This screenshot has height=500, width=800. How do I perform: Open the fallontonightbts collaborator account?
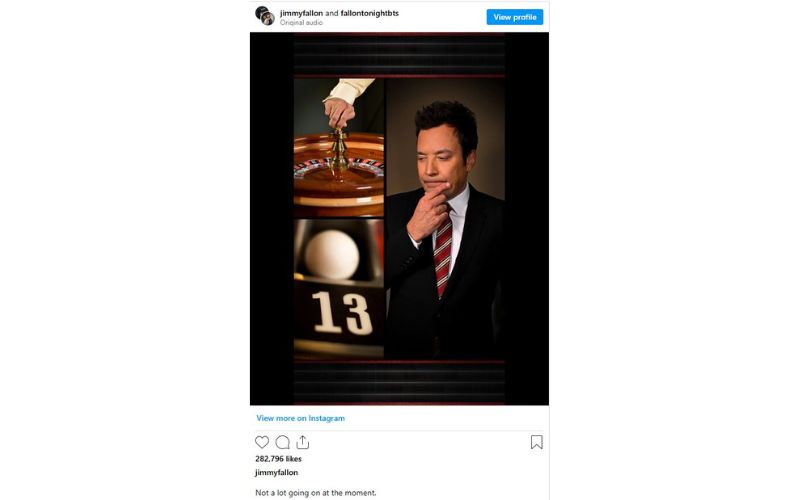click(x=369, y=13)
